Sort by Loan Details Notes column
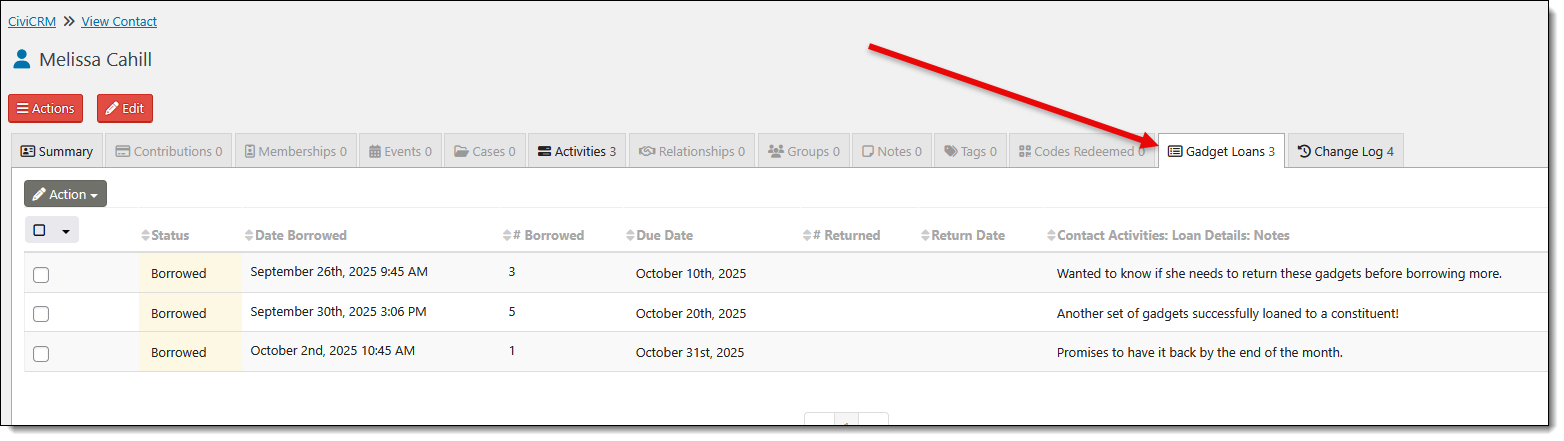This screenshot has width=1564, height=441. click(x=1051, y=236)
